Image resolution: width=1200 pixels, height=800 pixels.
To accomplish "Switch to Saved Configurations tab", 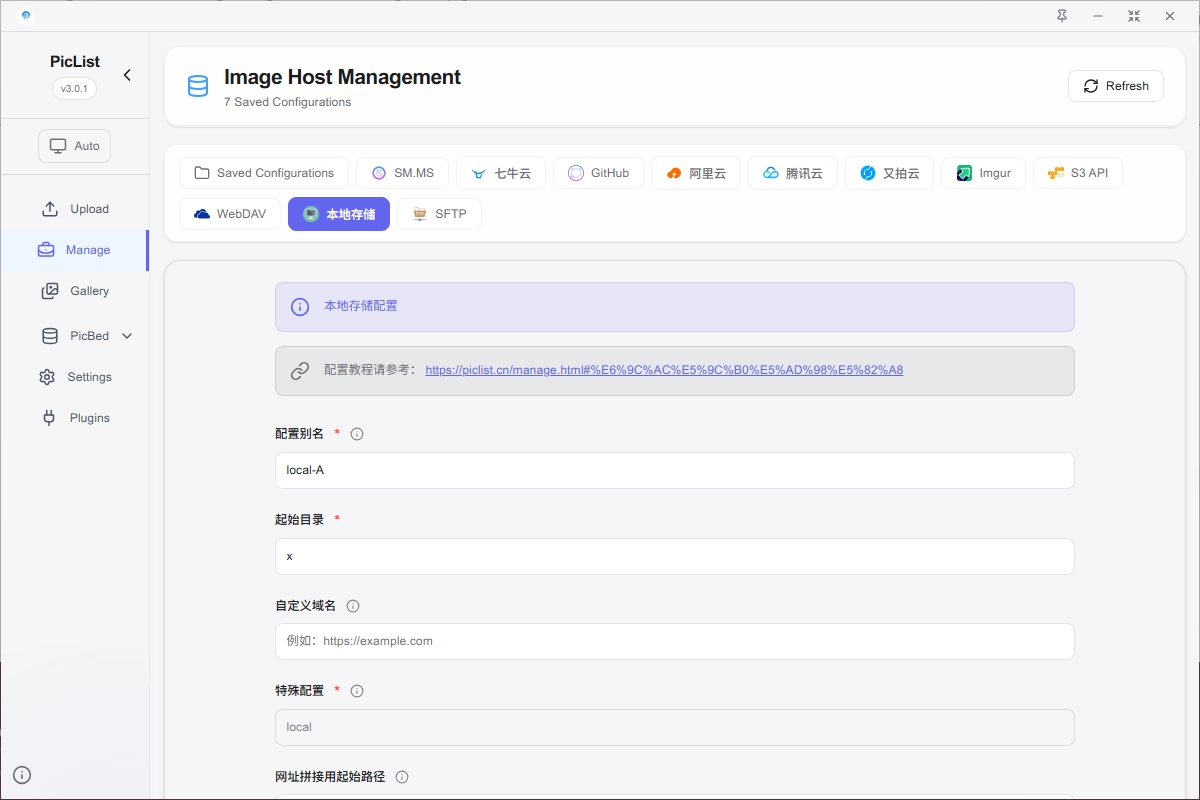I will pos(264,173).
